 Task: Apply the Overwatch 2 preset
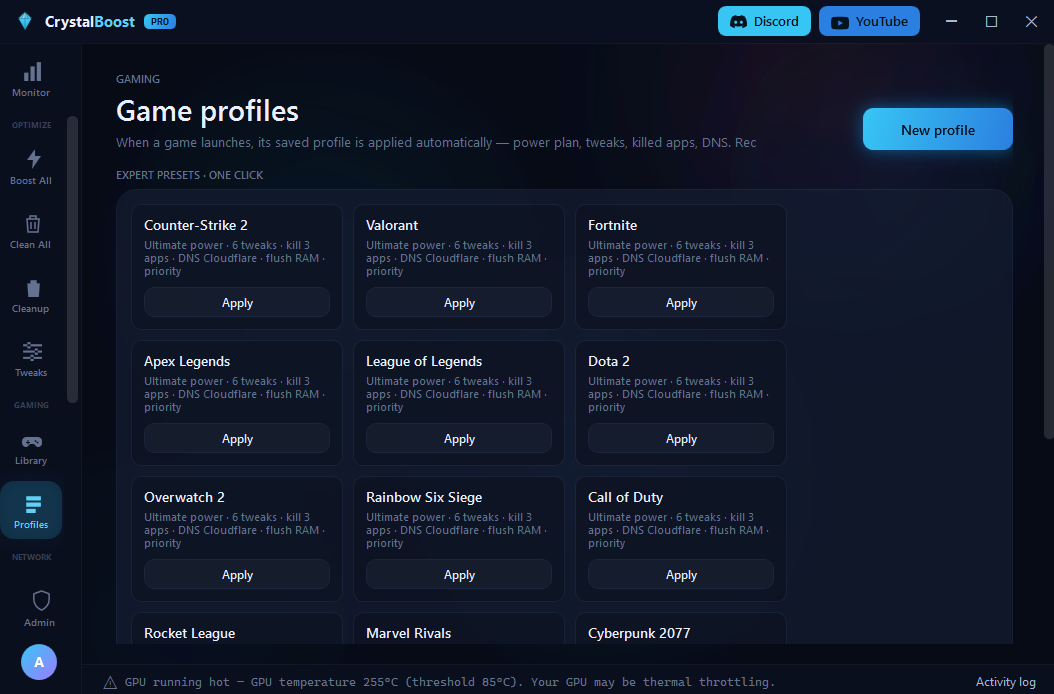tap(237, 574)
